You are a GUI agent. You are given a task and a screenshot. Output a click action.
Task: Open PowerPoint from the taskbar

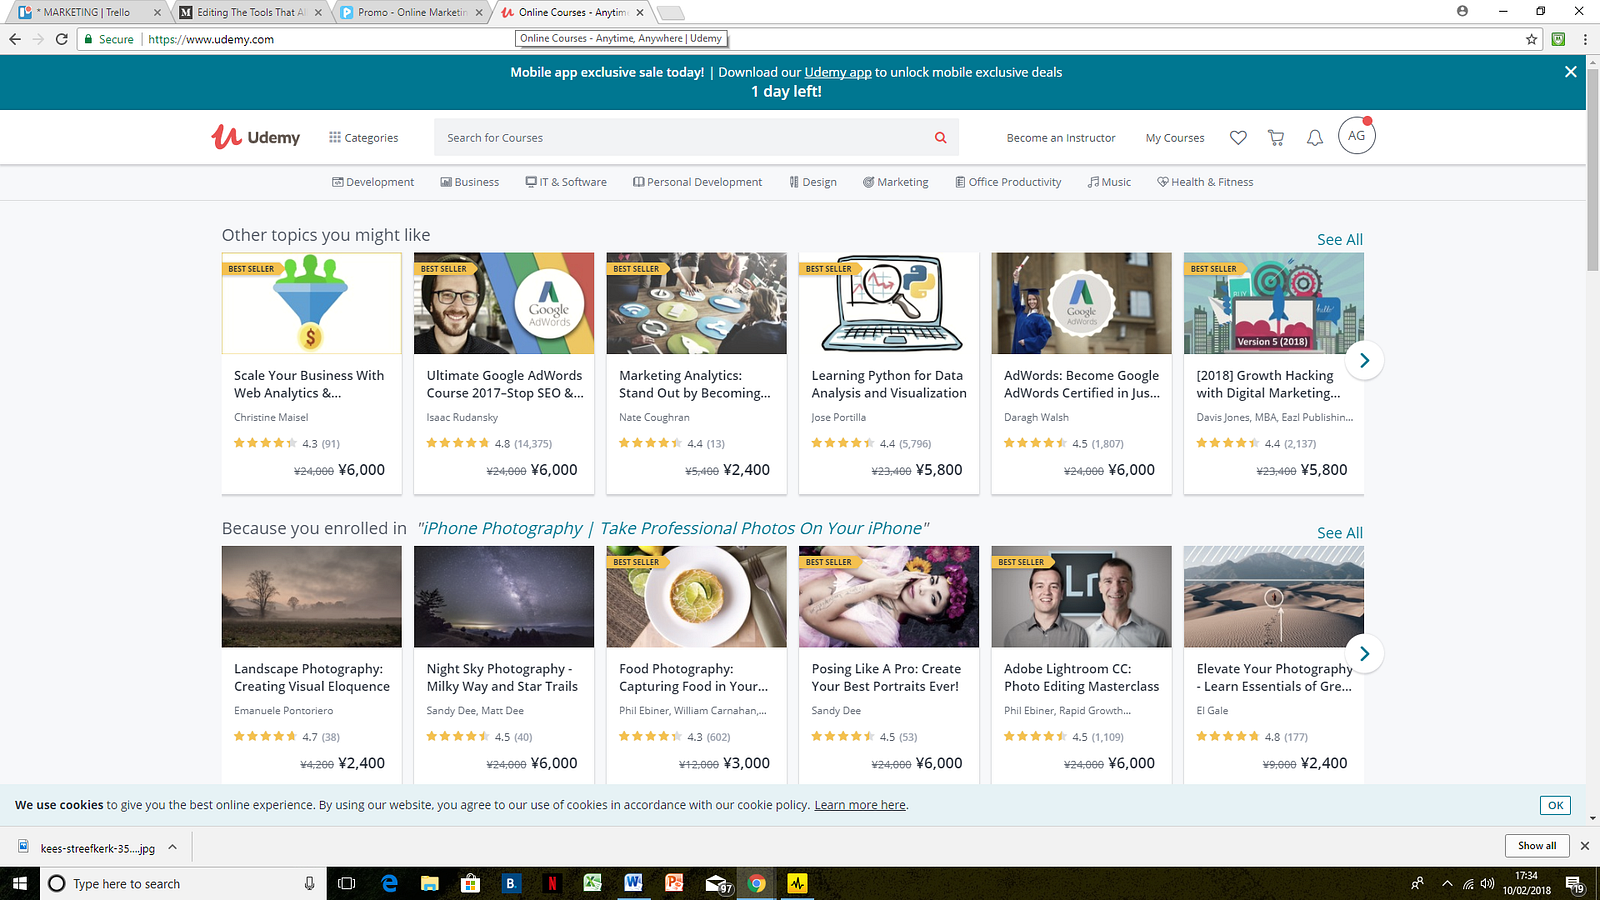pyautogui.click(x=674, y=883)
